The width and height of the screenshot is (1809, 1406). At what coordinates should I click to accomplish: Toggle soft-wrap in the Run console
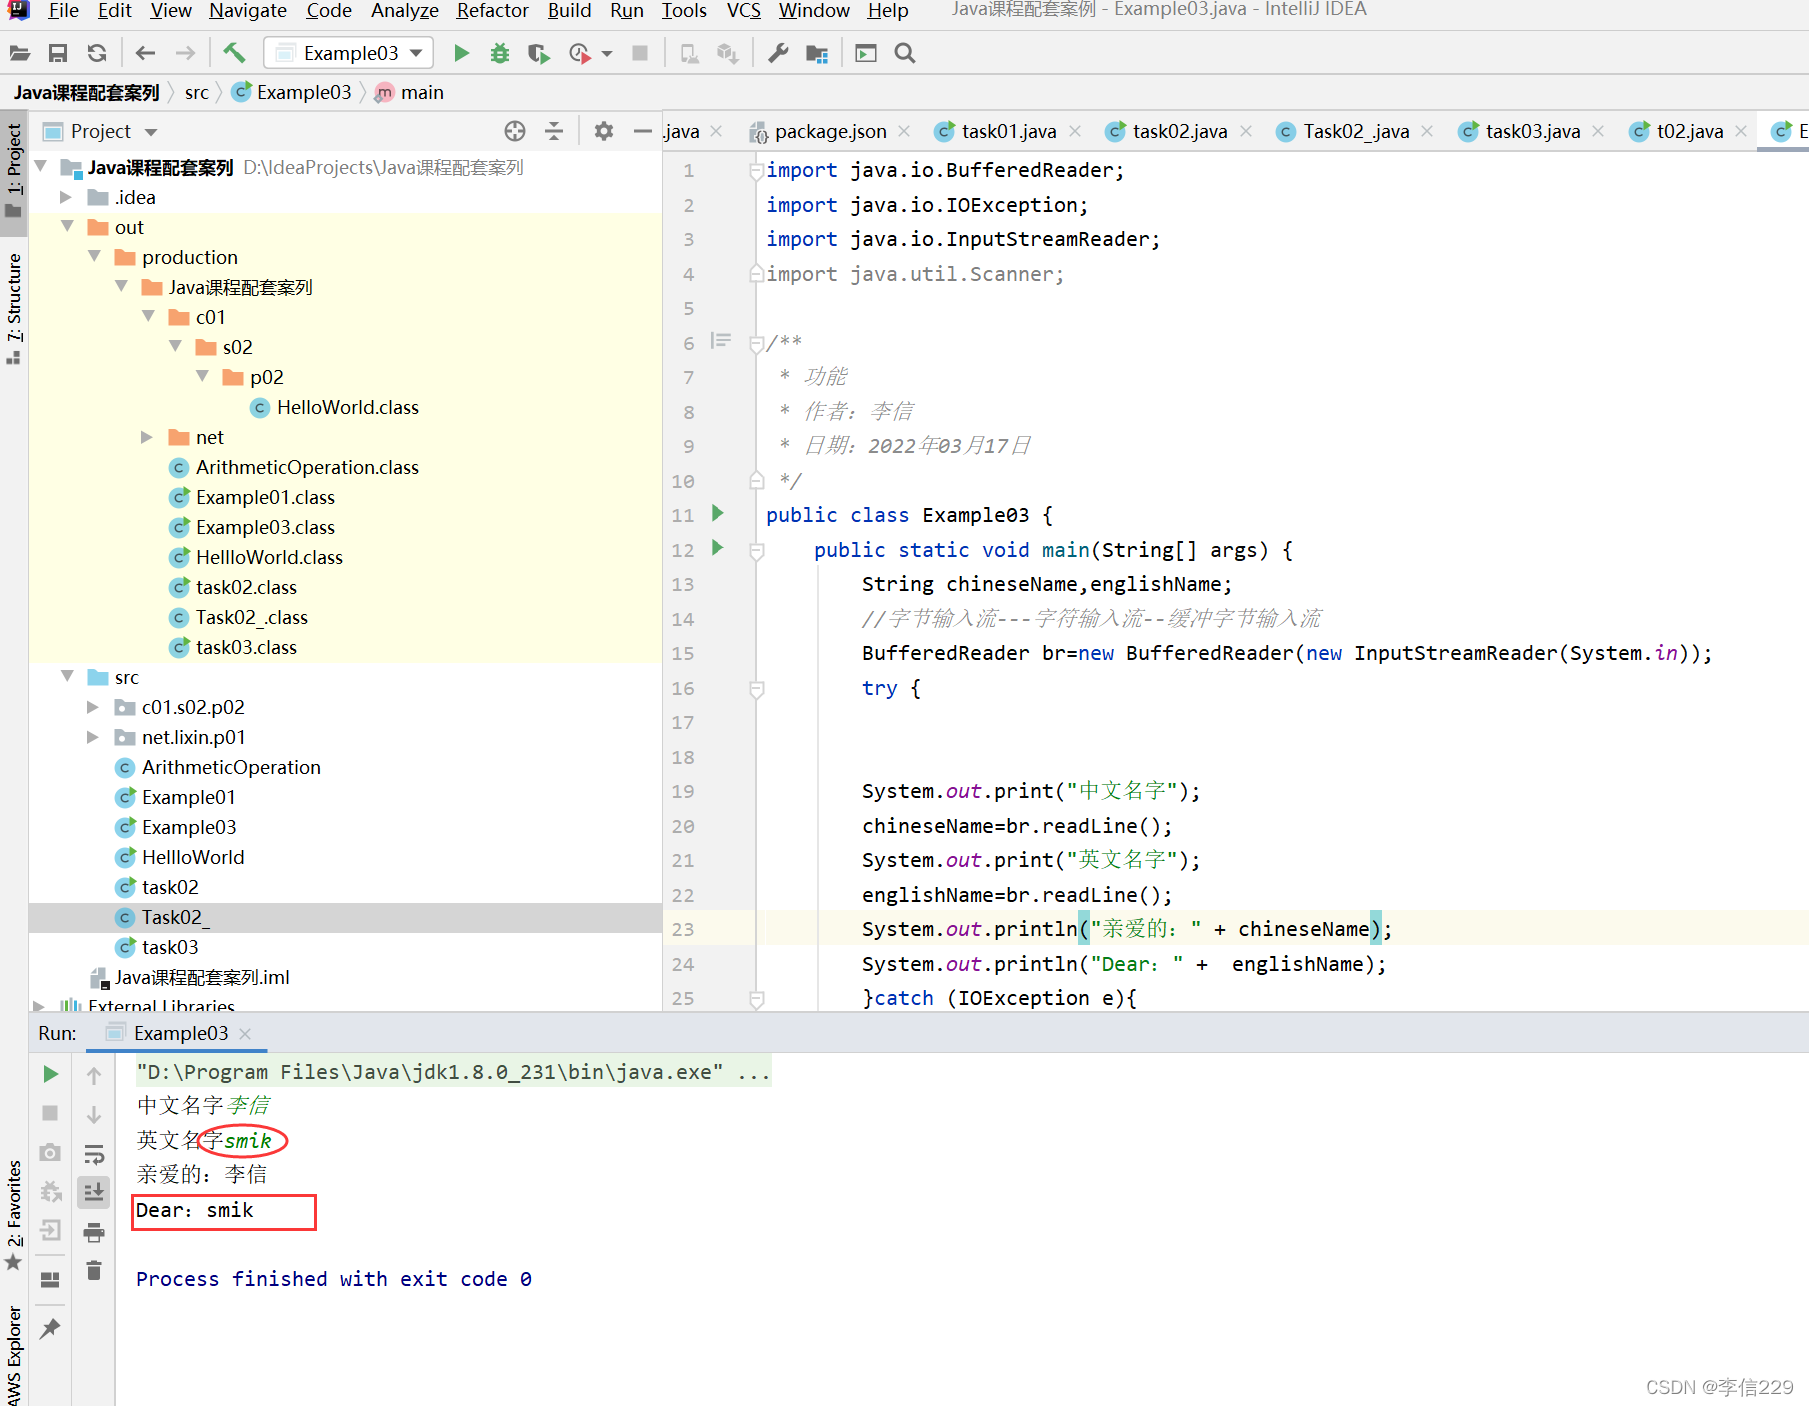point(94,1154)
